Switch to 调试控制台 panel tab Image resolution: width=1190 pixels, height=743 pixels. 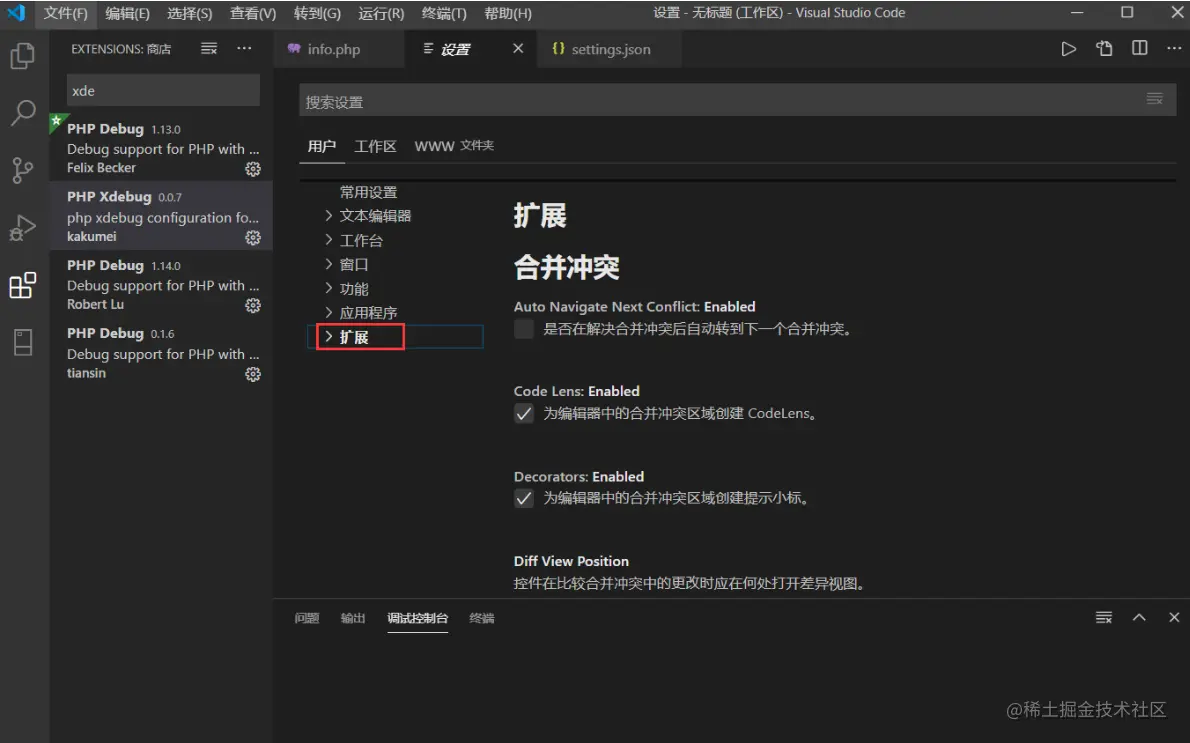click(x=417, y=618)
